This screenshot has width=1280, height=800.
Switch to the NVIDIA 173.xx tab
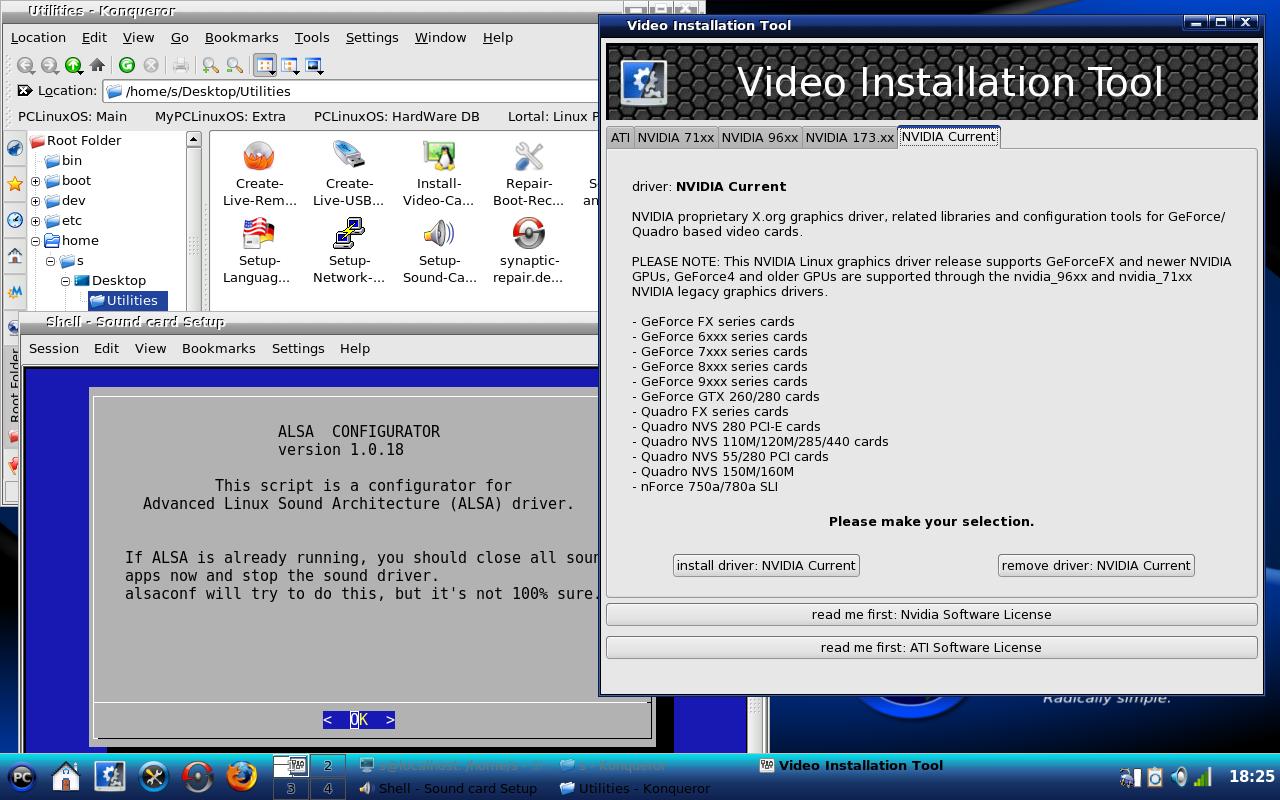point(850,138)
